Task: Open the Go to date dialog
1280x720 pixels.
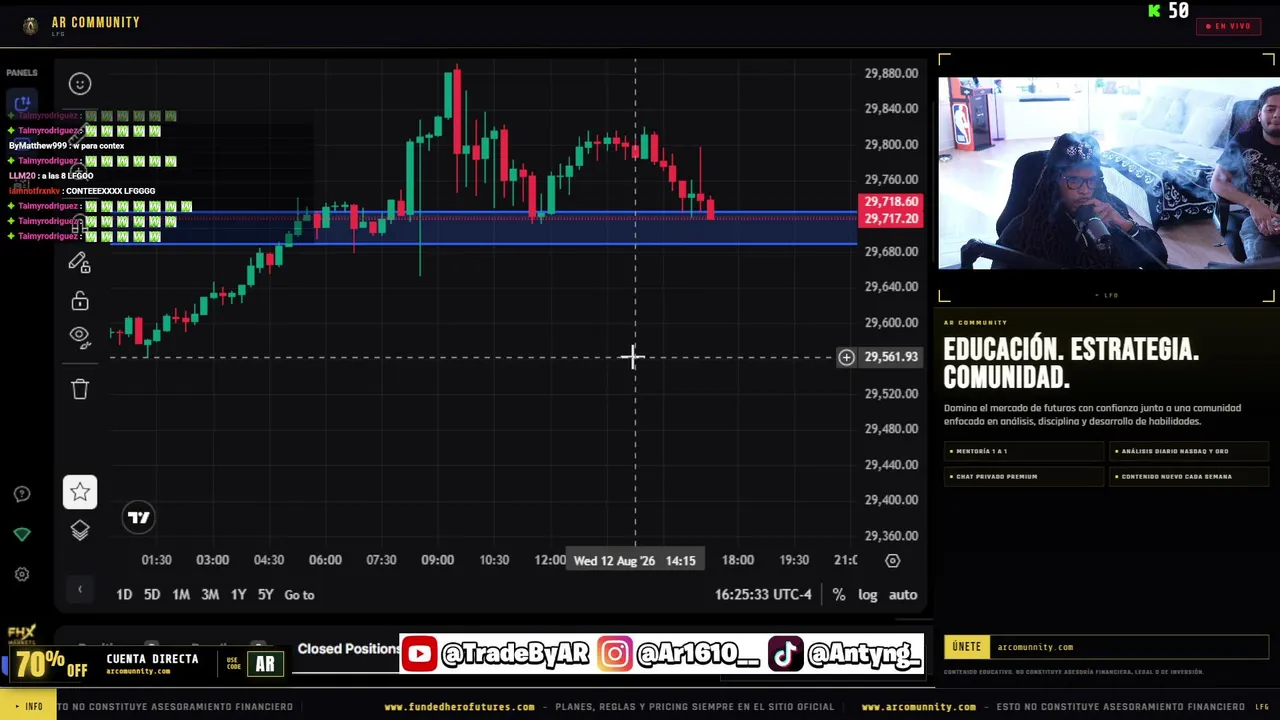Action: (x=299, y=594)
